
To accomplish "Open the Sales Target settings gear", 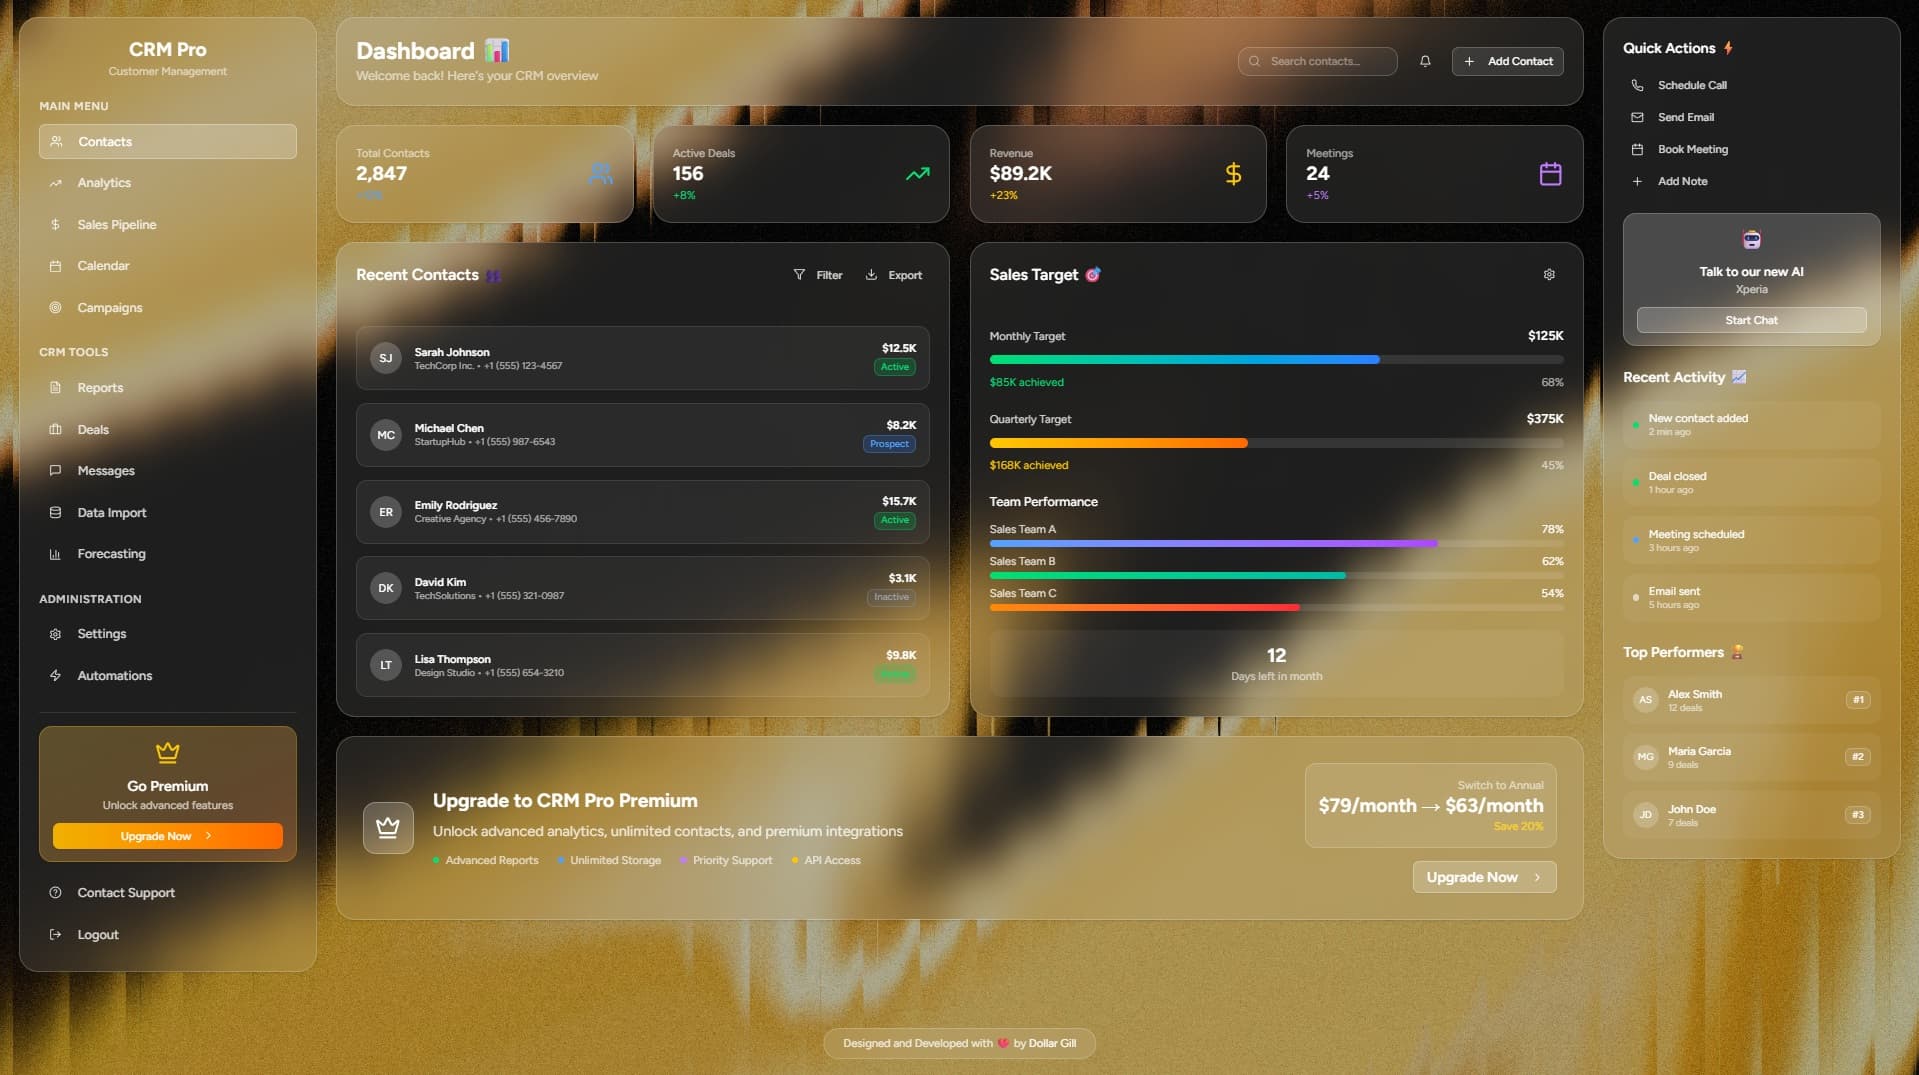I will click(x=1548, y=273).
